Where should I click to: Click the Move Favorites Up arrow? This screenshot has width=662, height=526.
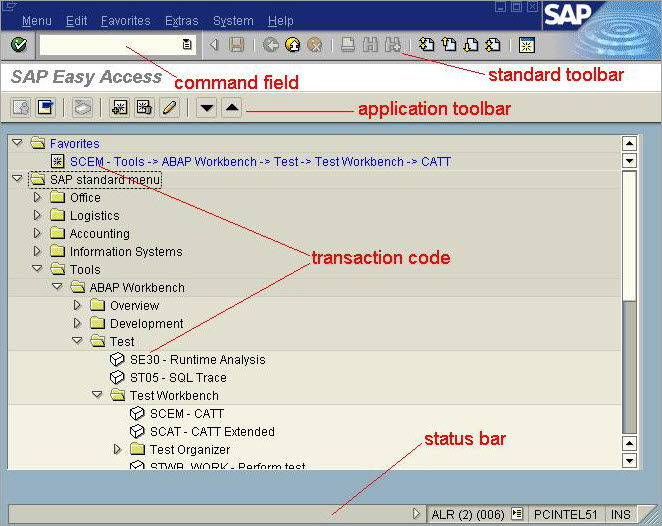pyautogui.click(x=232, y=108)
